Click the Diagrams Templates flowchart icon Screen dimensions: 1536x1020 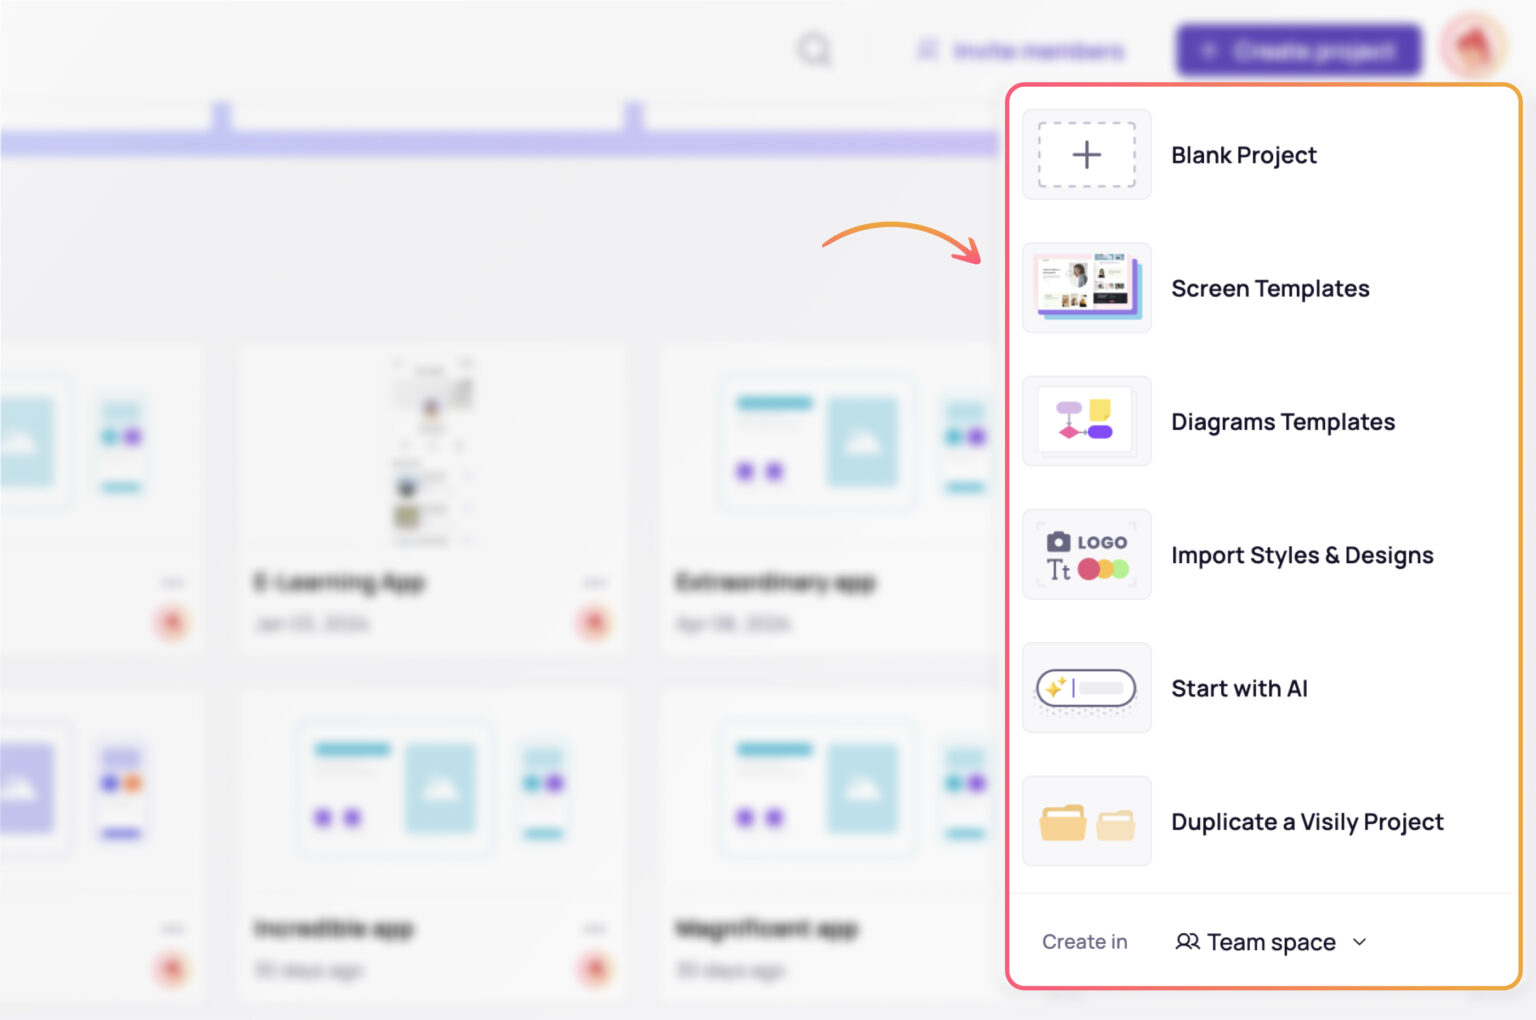point(1086,421)
